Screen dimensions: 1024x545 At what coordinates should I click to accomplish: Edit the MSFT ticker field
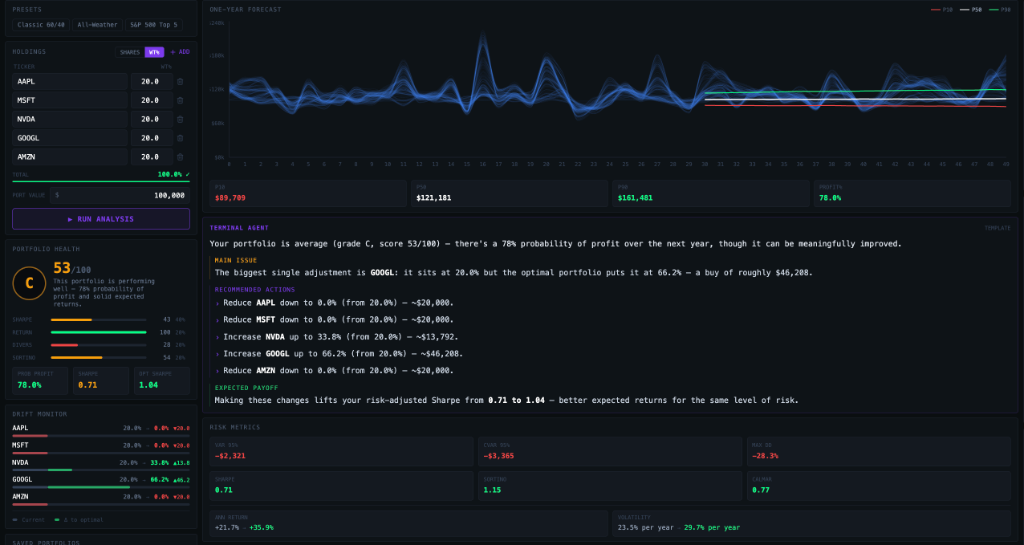pyautogui.click(x=70, y=101)
